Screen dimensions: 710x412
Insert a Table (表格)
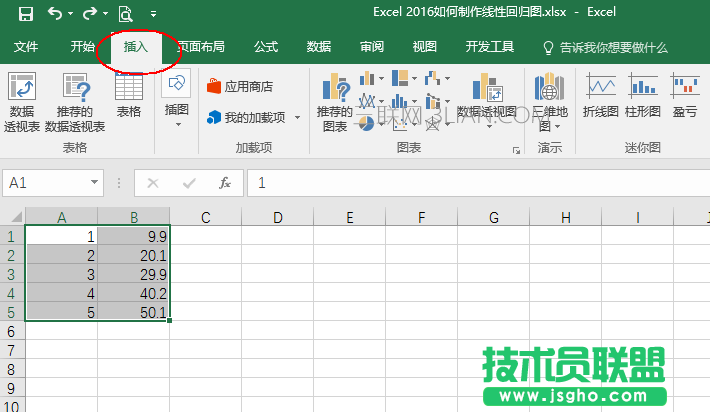[x=129, y=95]
